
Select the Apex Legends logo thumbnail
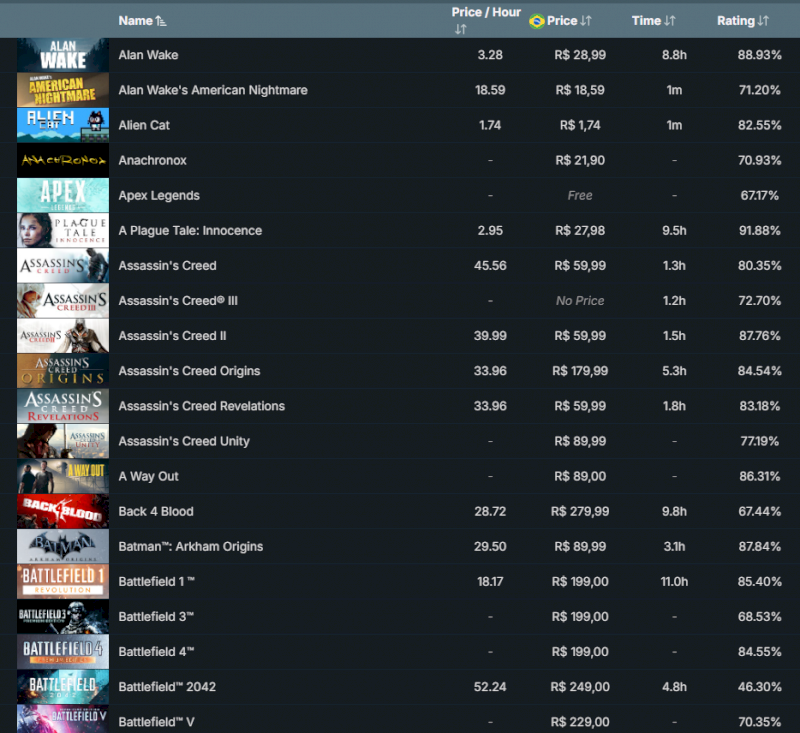63,195
